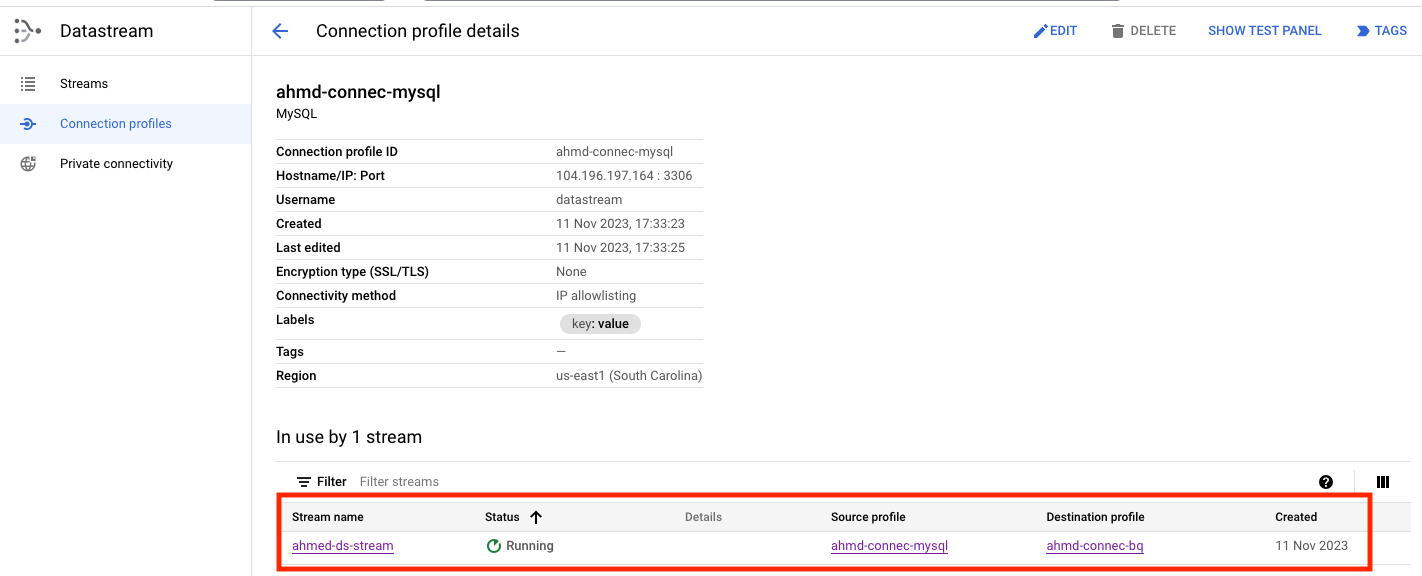Open ahmd-connec-mysql source profile link

[x=889, y=546]
